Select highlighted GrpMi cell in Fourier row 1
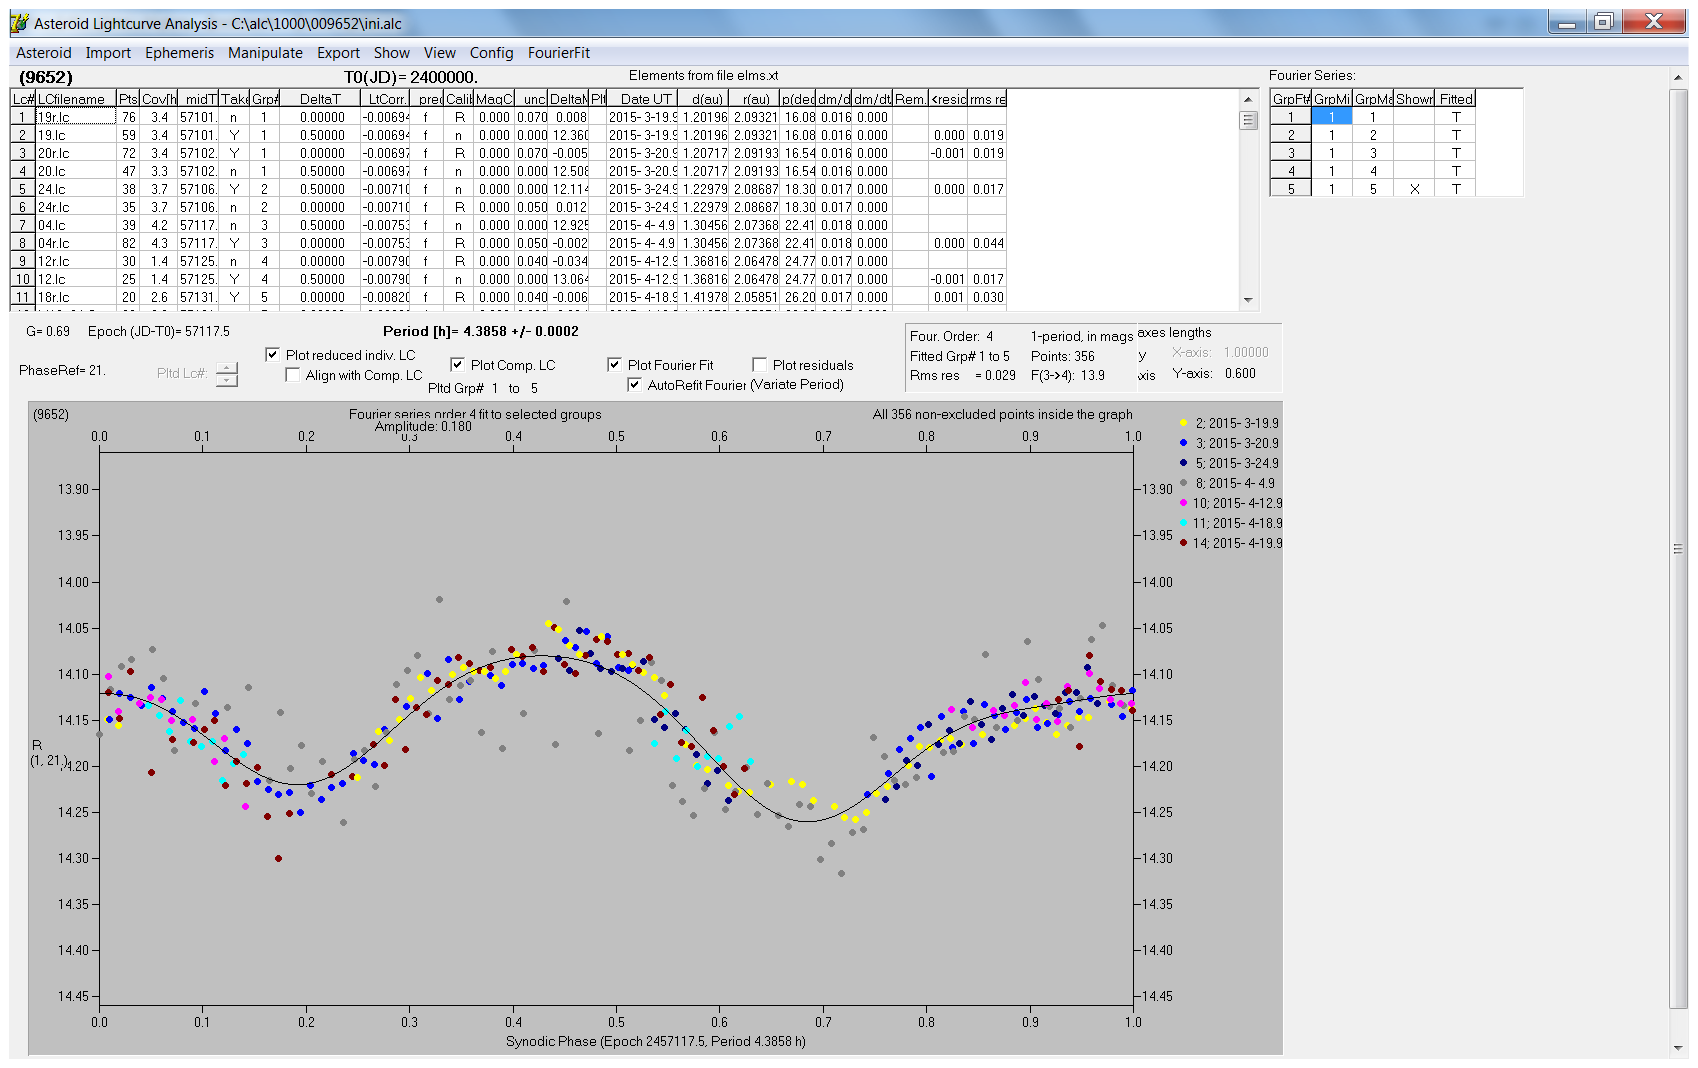1698x1068 pixels. tap(1332, 117)
